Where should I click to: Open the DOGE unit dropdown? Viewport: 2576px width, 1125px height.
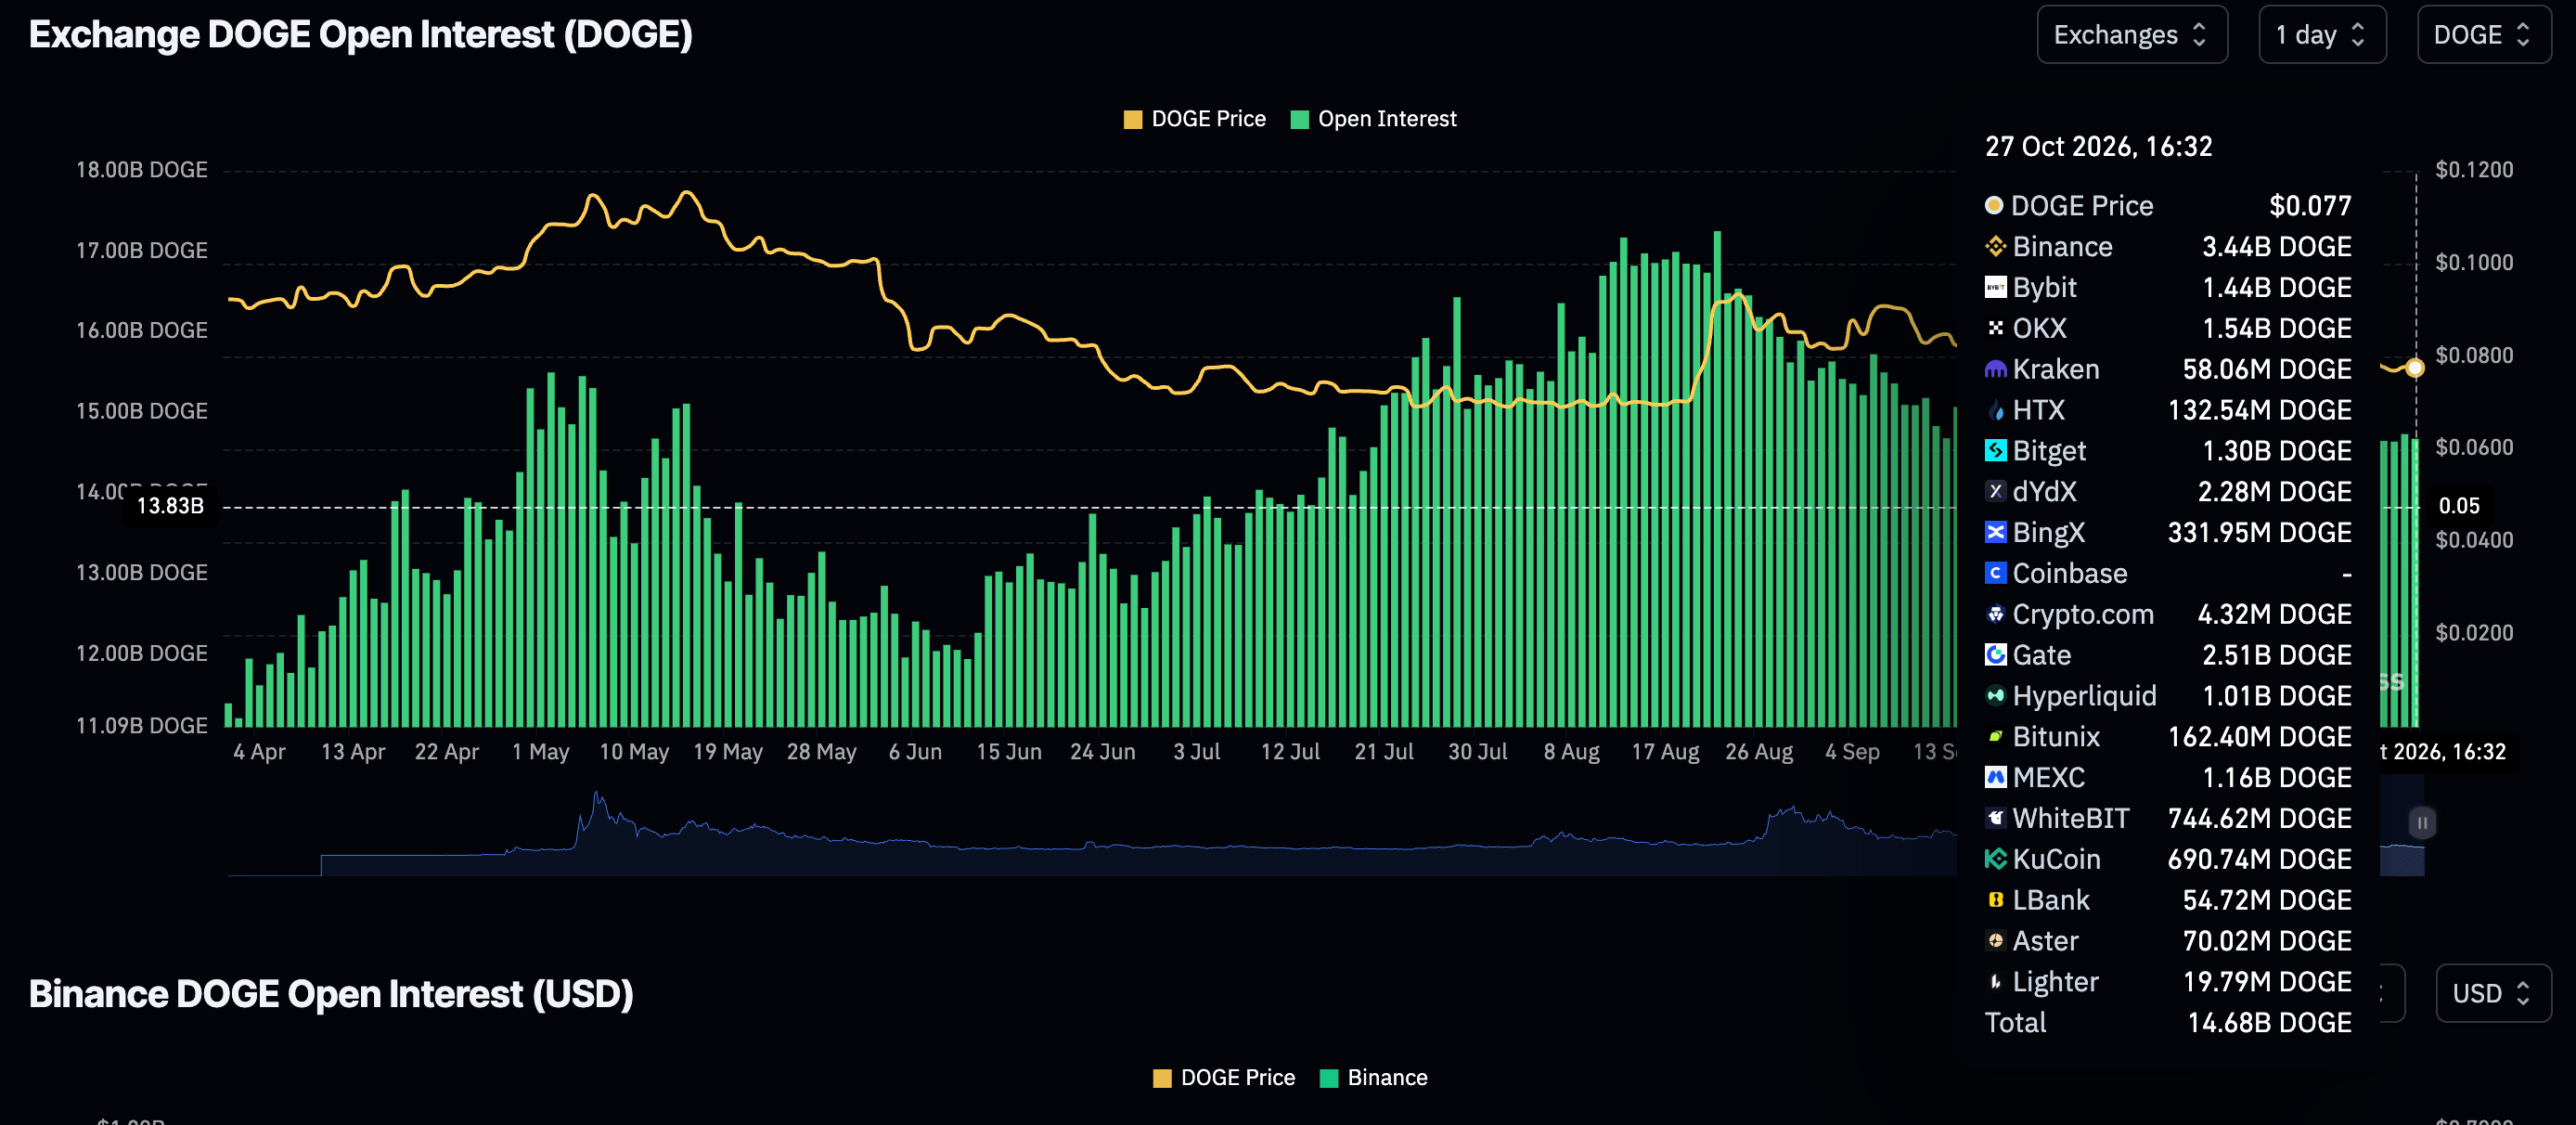click(x=2483, y=35)
